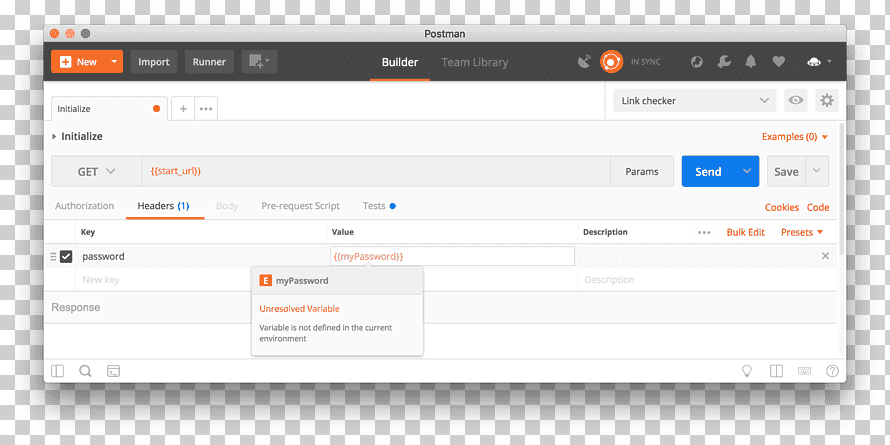
Task: Open the wrench settings icon
Action: pos(724,62)
